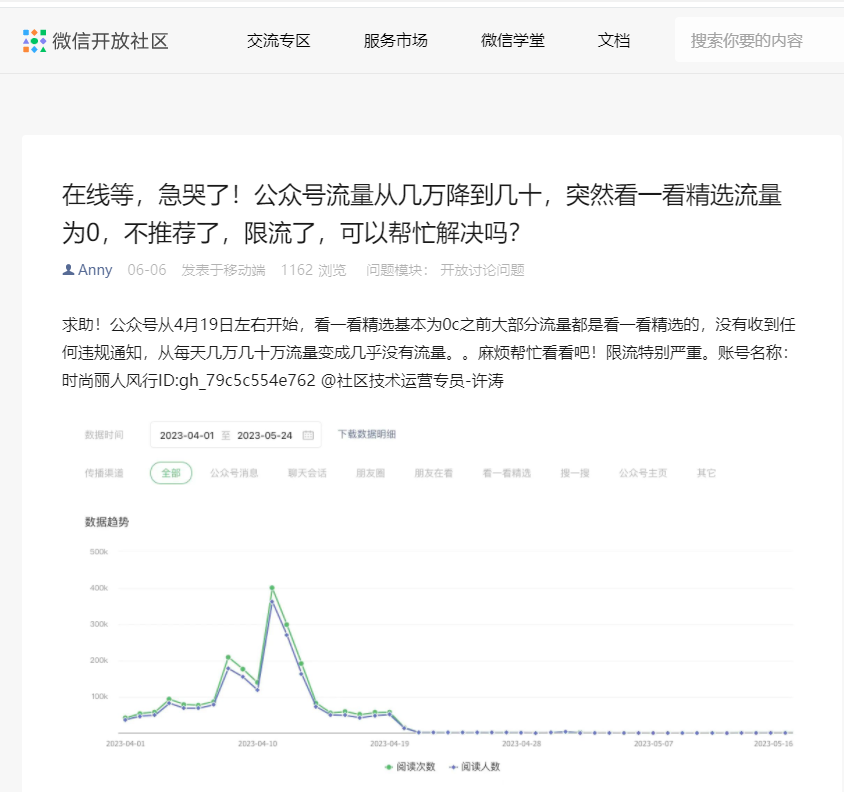844x792 pixels.
Task: Select the 公众号主页 channel filter
Action: pyautogui.click(x=643, y=473)
